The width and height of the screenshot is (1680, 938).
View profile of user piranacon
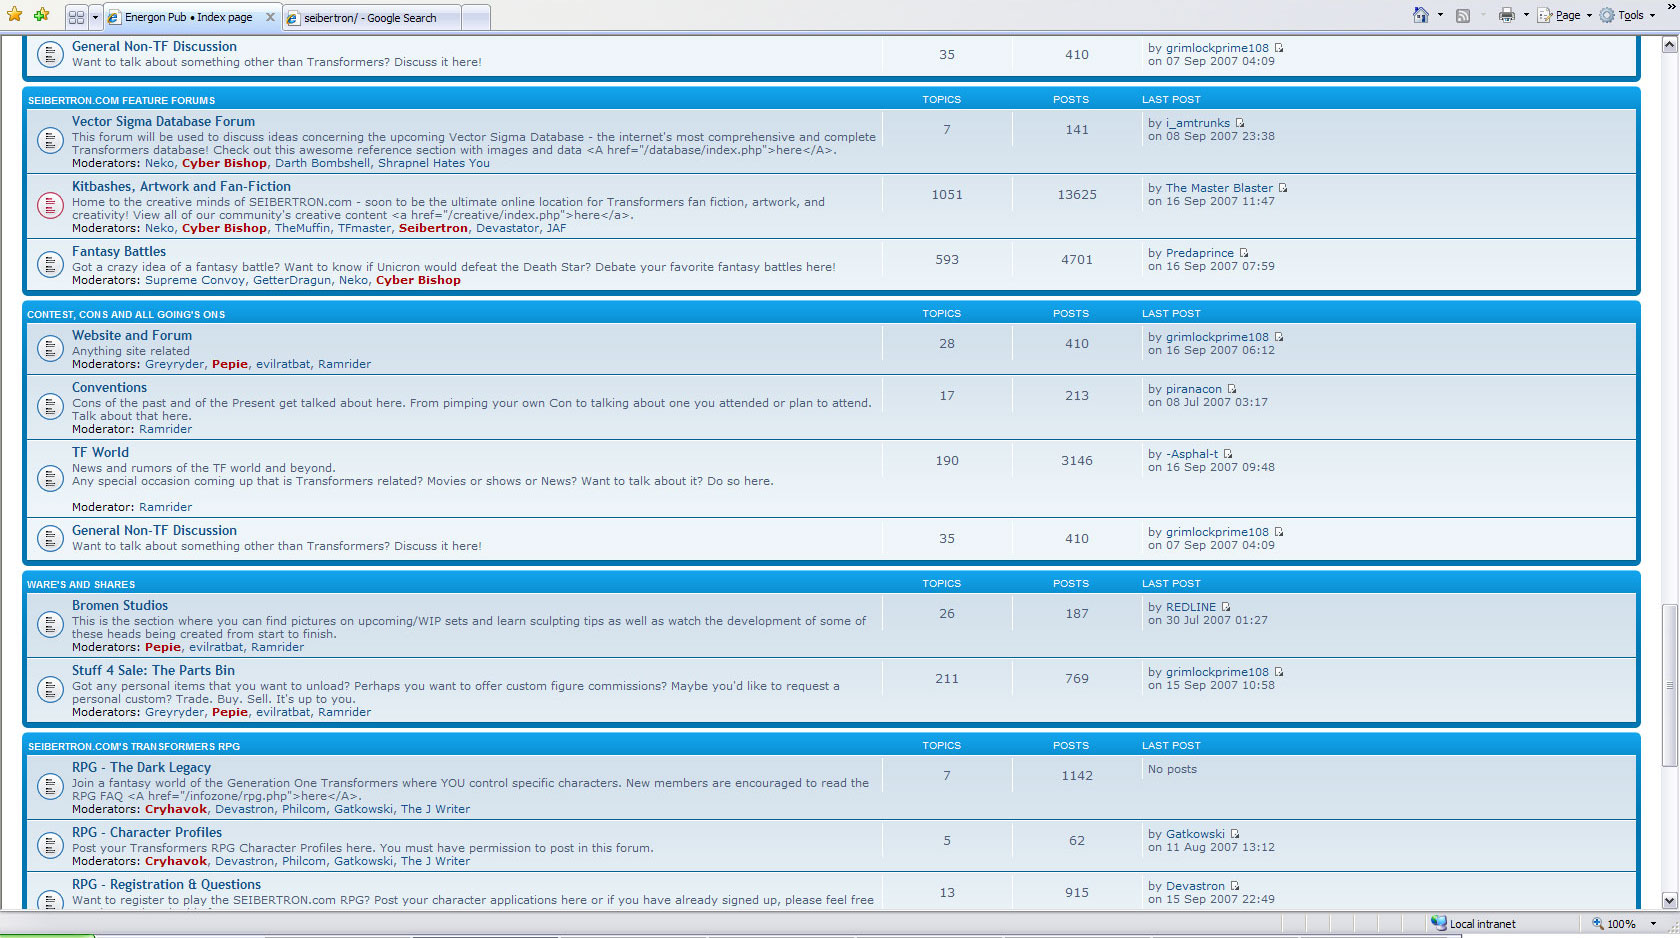(x=1194, y=389)
